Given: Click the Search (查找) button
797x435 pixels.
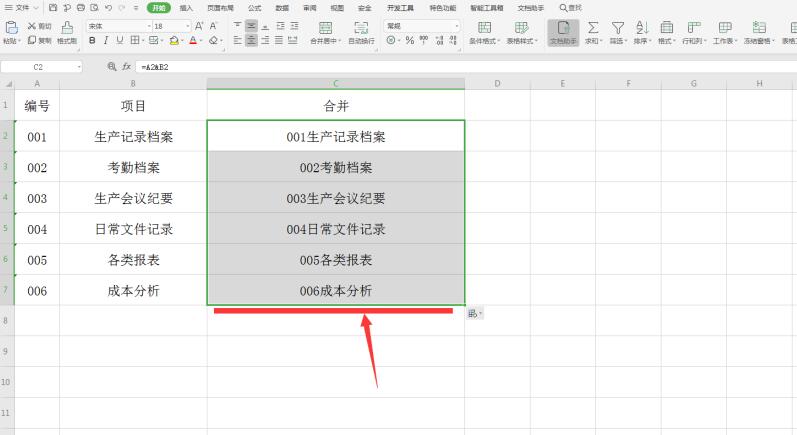Looking at the screenshot, I should coord(570,8).
